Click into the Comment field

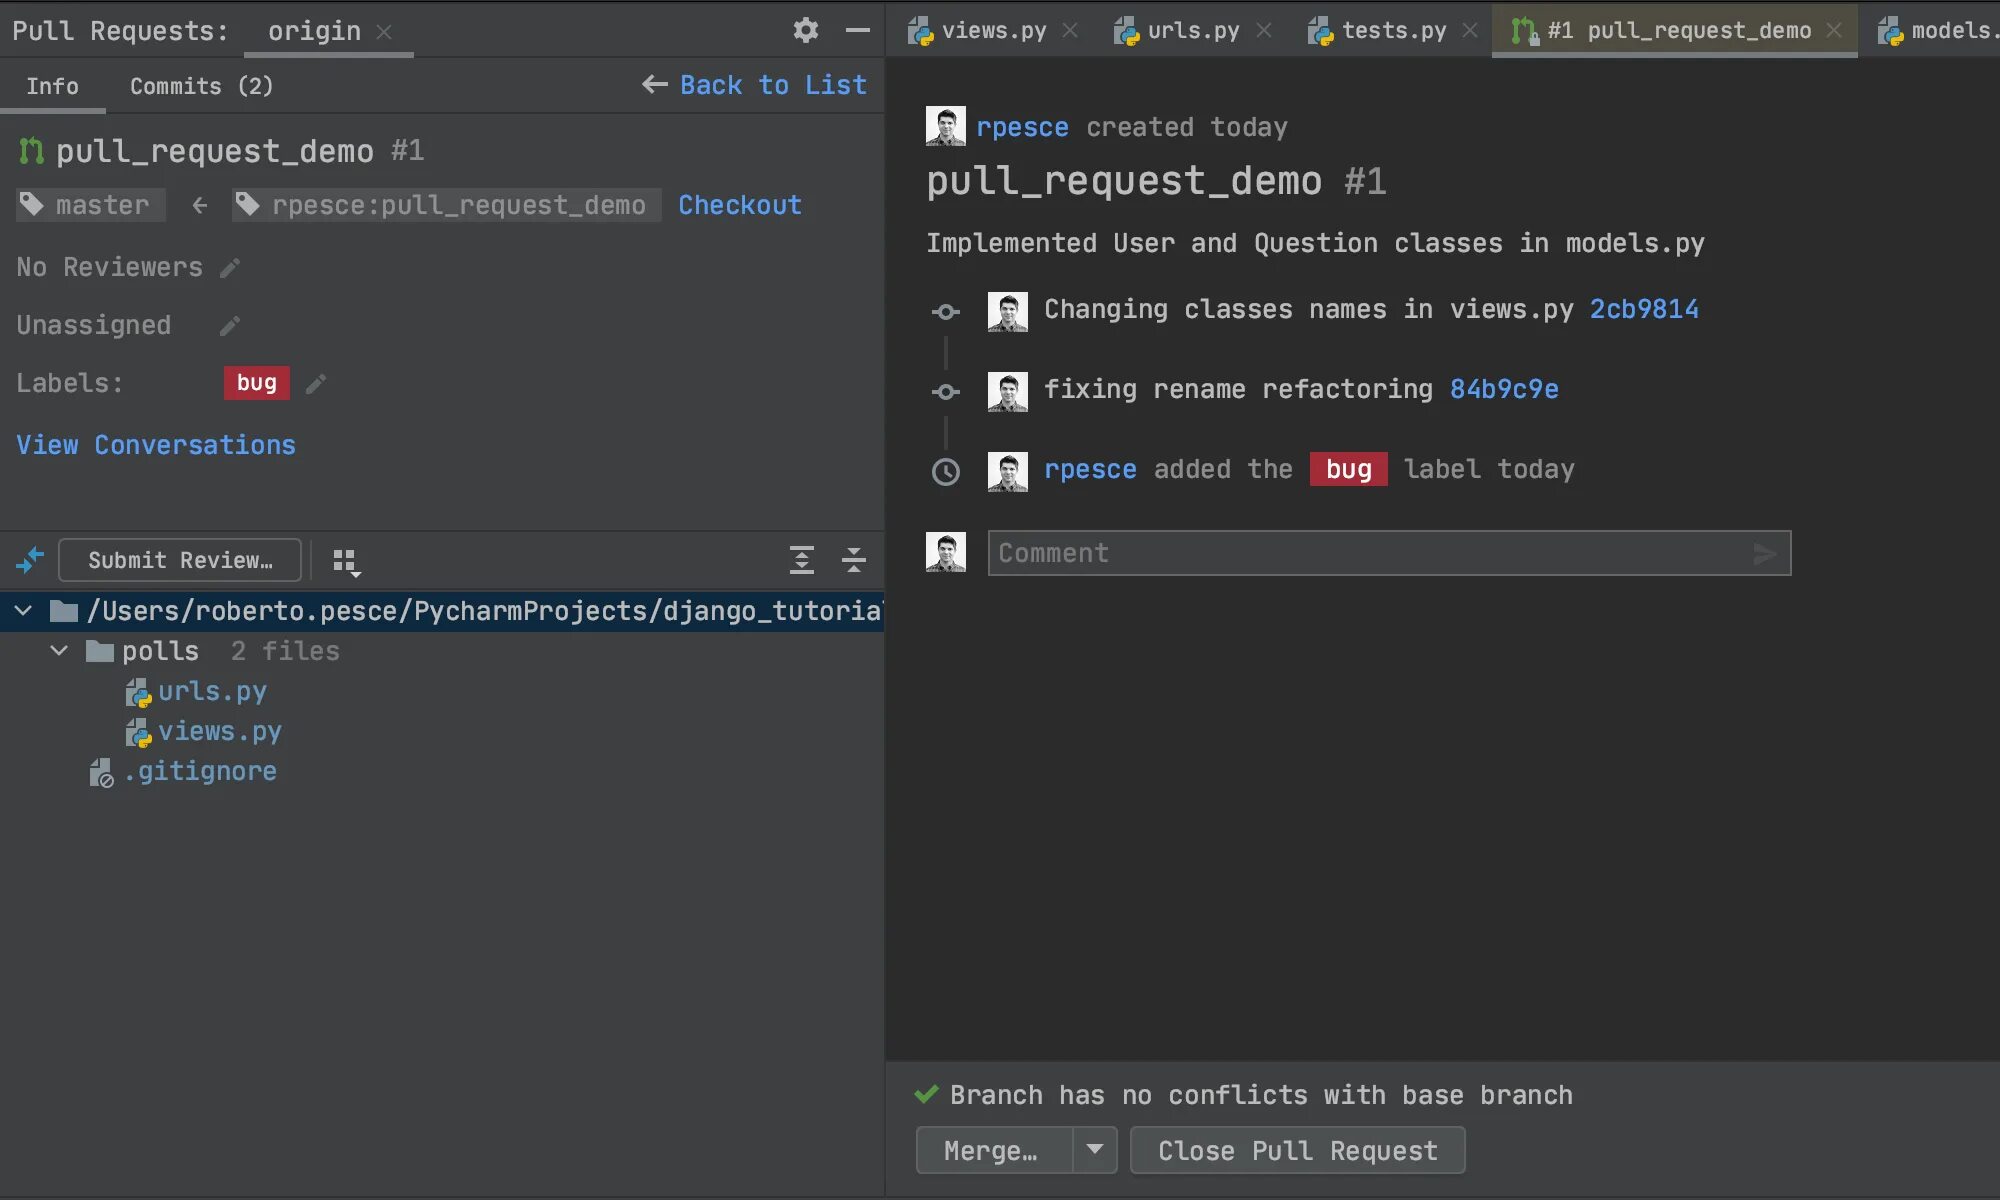(1370, 553)
